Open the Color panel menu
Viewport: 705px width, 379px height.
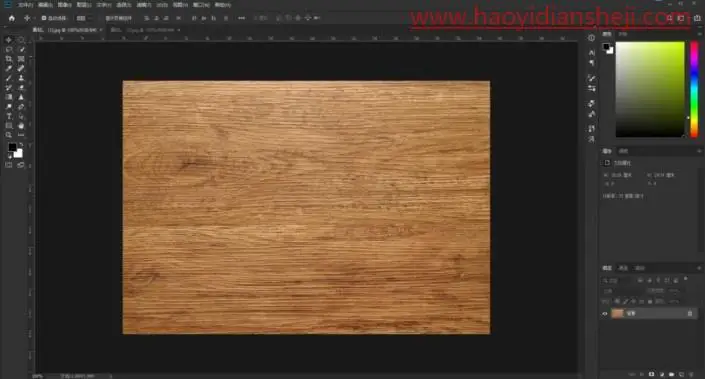[699, 34]
